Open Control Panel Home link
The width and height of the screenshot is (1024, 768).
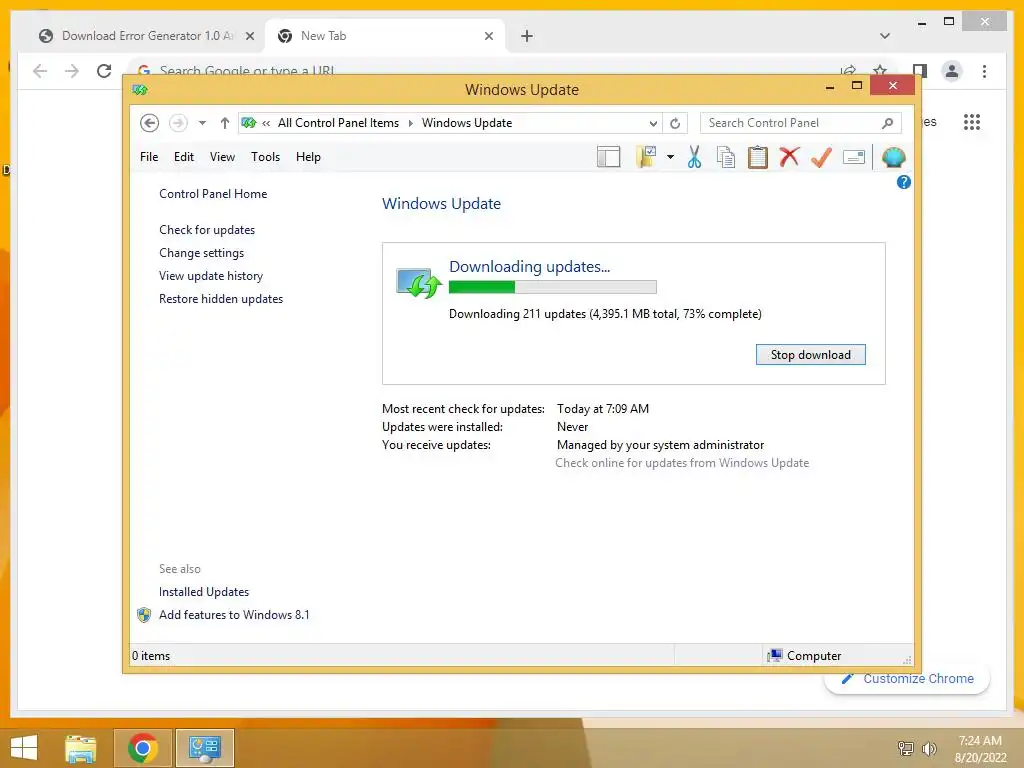point(213,194)
